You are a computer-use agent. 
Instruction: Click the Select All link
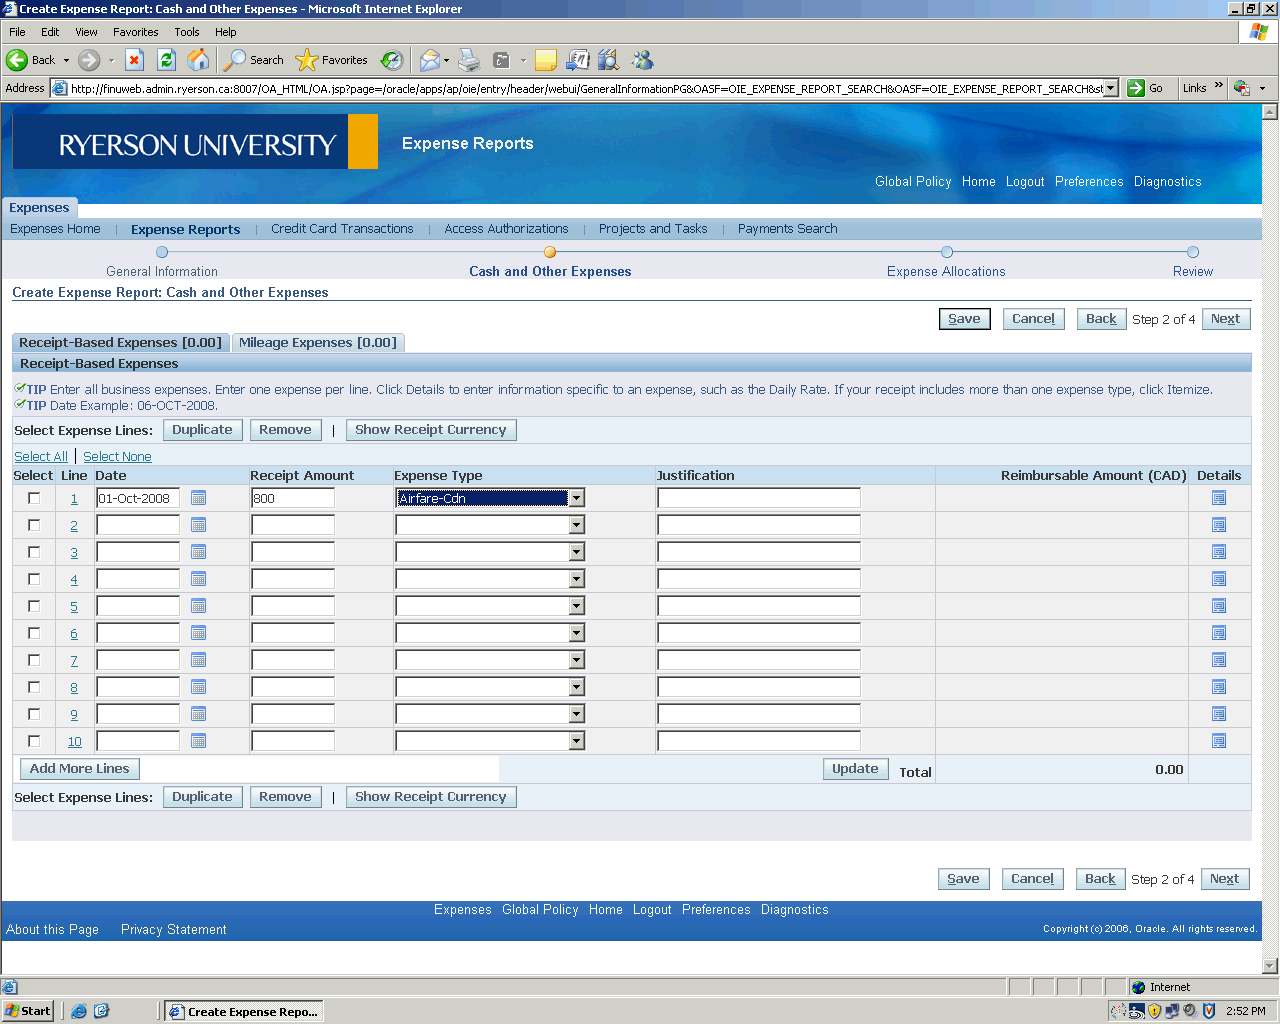point(41,456)
